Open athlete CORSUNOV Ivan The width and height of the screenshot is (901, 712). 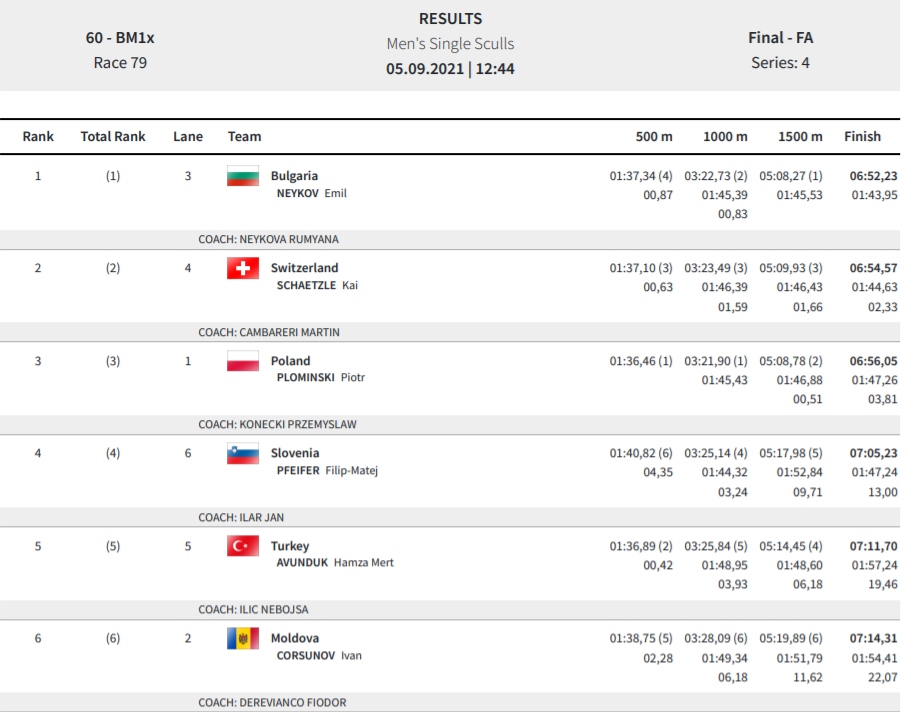pyautogui.click(x=319, y=656)
